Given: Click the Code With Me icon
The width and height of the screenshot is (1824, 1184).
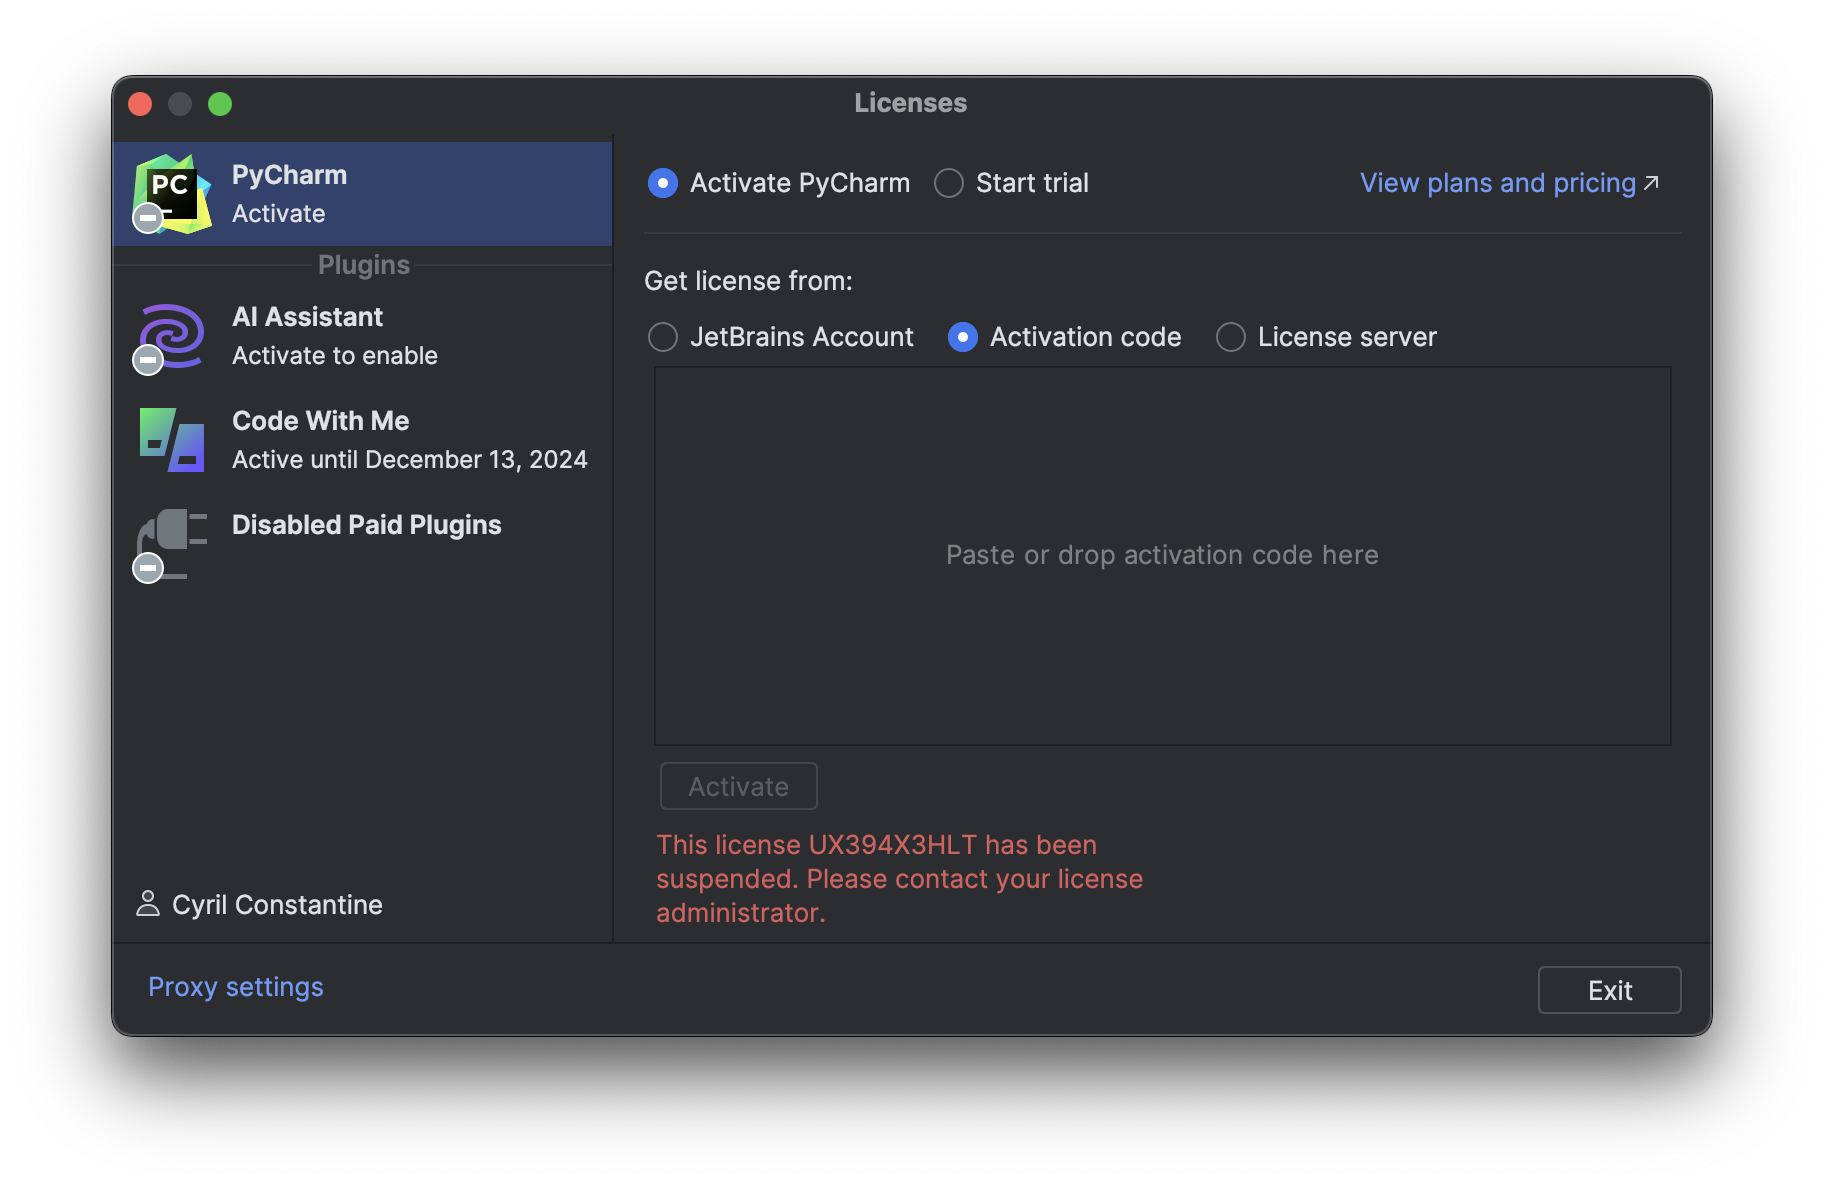Looking at the screenshot, I should (172, 439).
